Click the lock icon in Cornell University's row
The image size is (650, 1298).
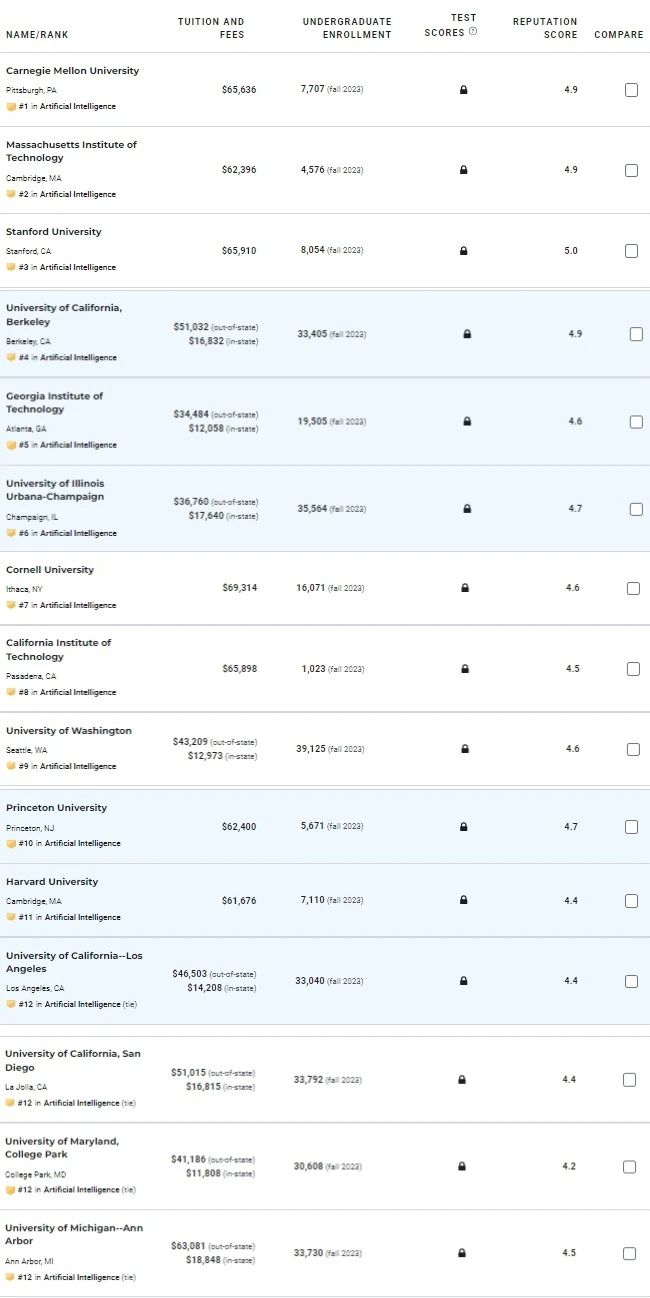click(x=465, y=588)
